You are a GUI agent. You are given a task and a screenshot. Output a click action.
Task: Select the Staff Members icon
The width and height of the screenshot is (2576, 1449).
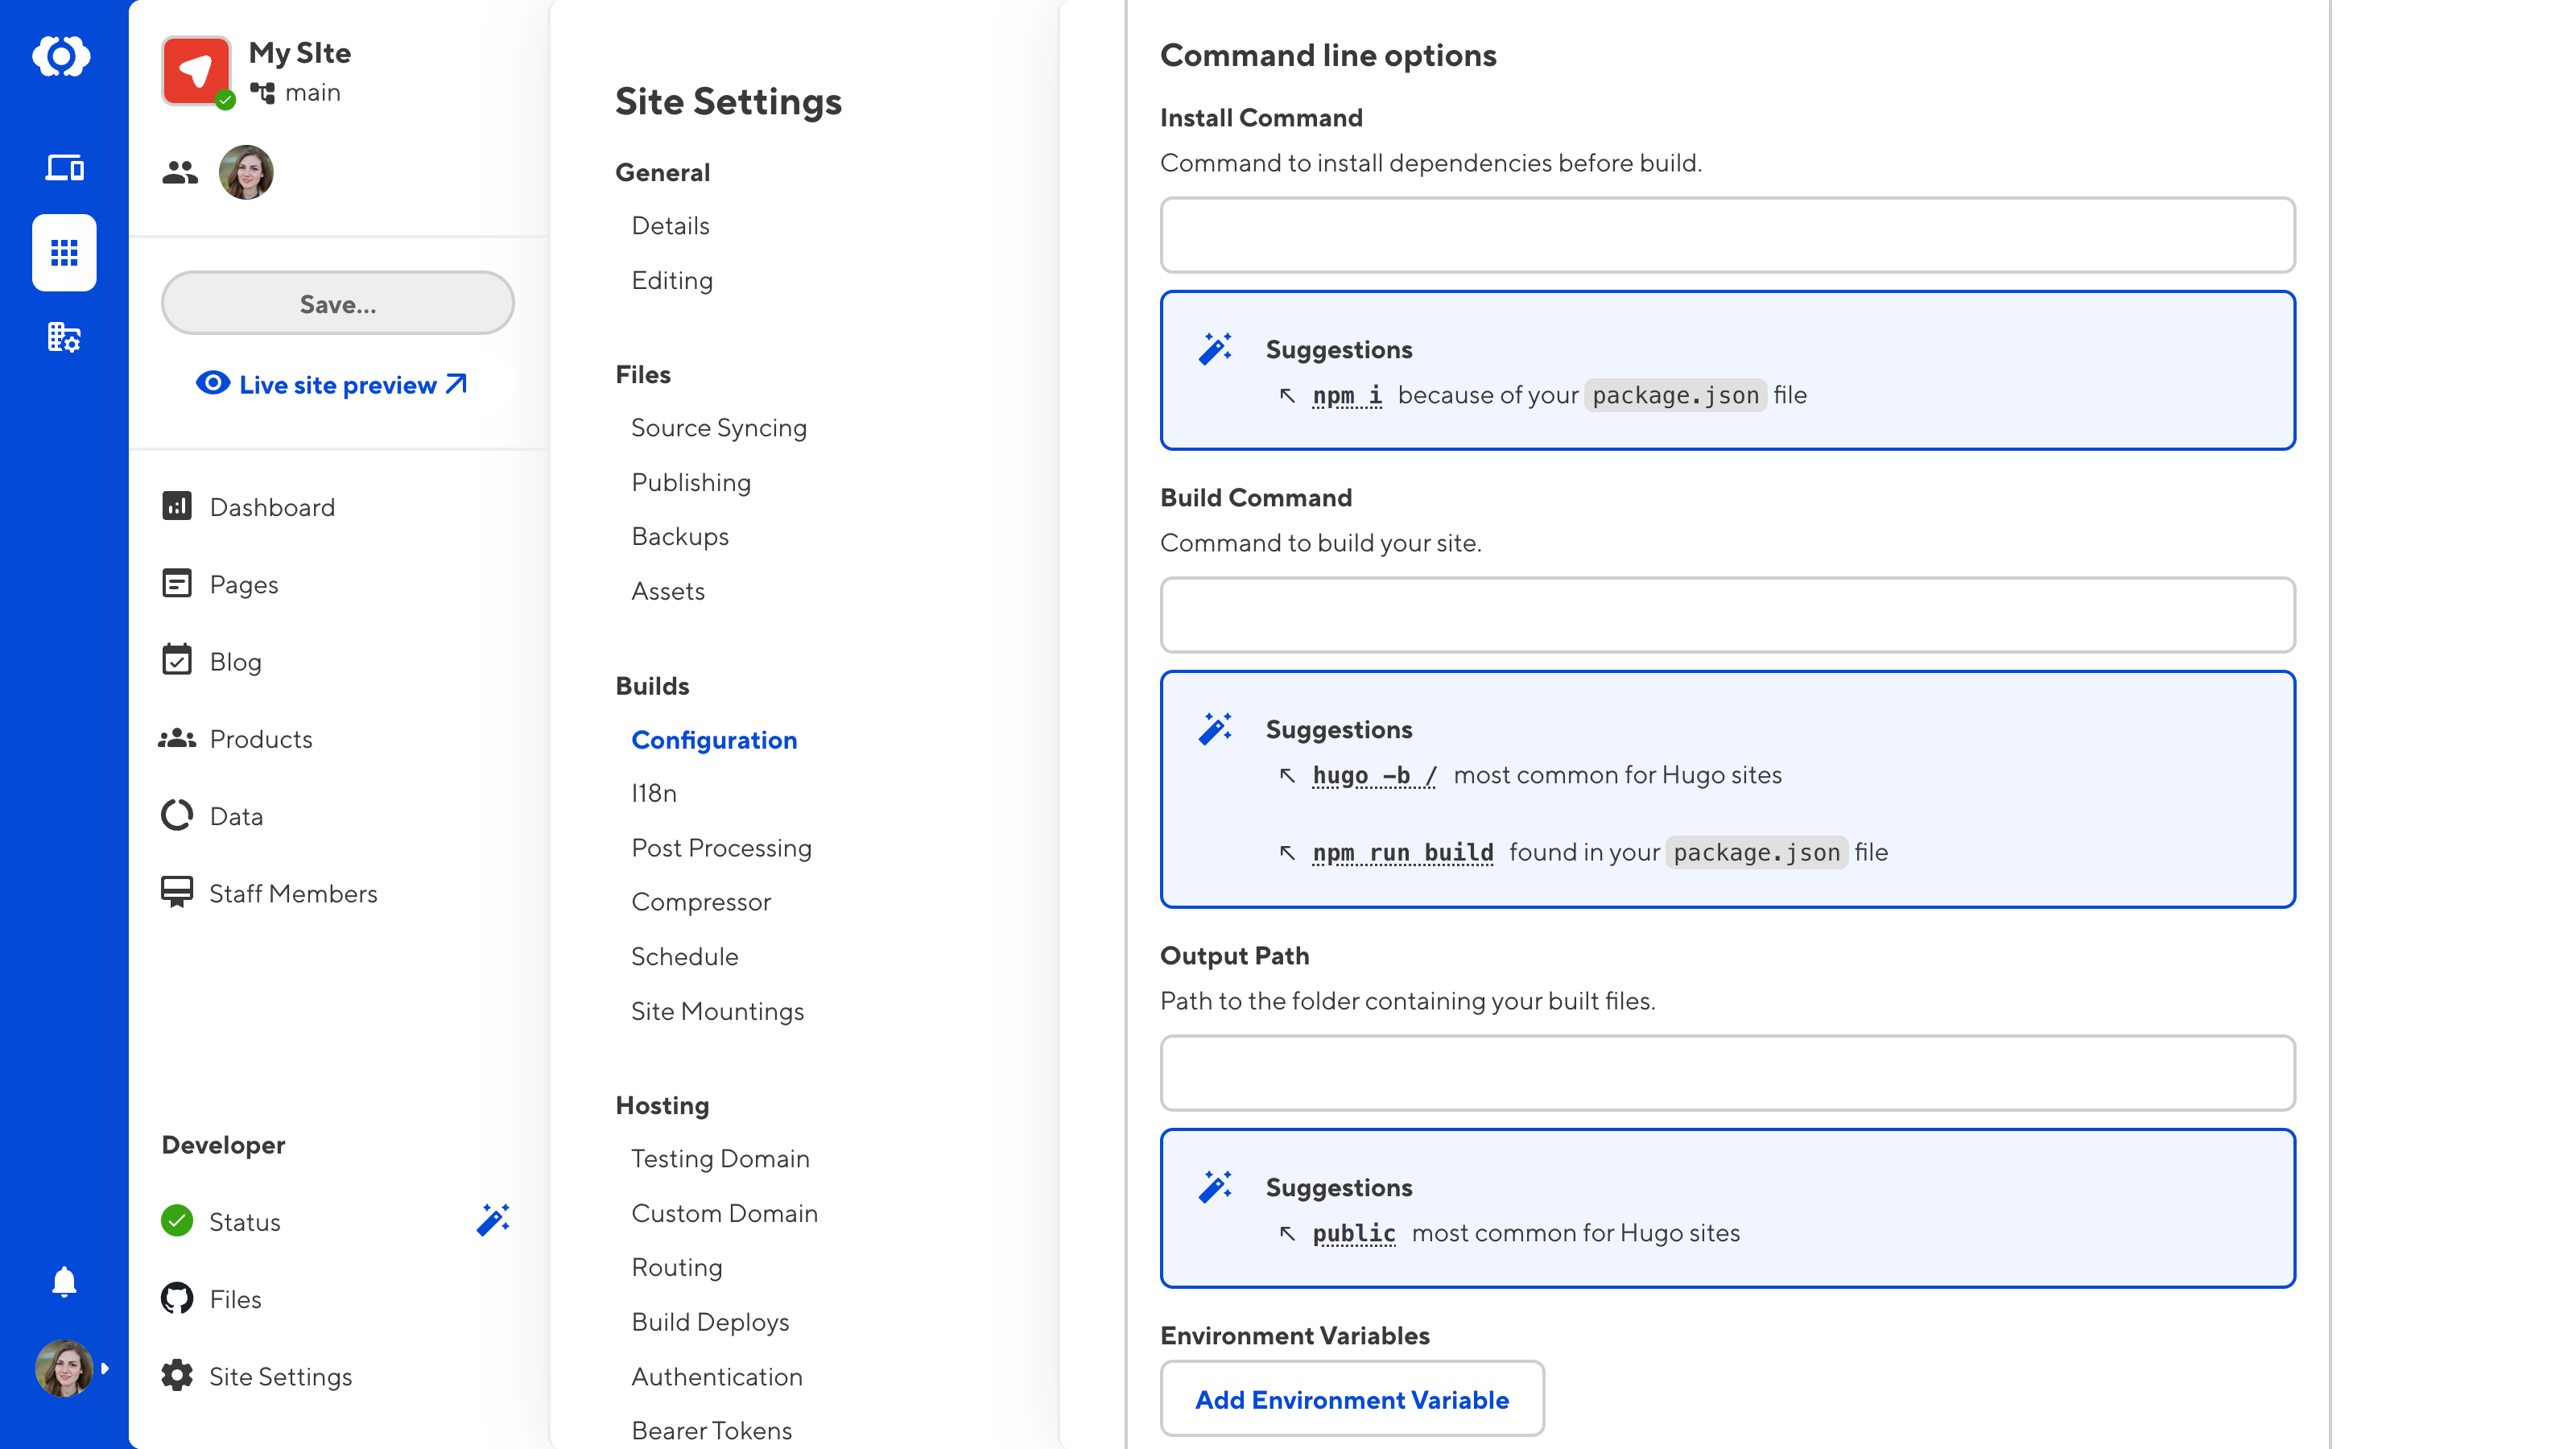[x=177, y=894]
